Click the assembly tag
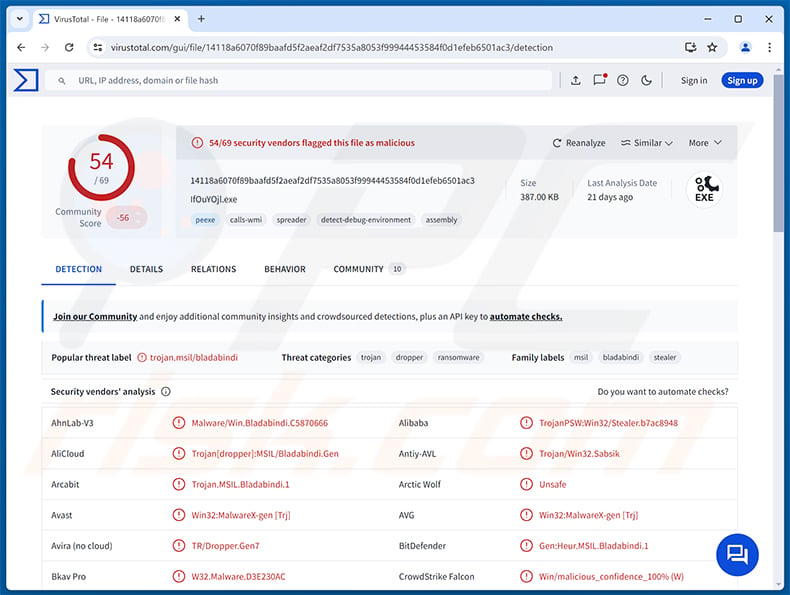The width and height of the screenshot is (790, 595). click(441, 220)
